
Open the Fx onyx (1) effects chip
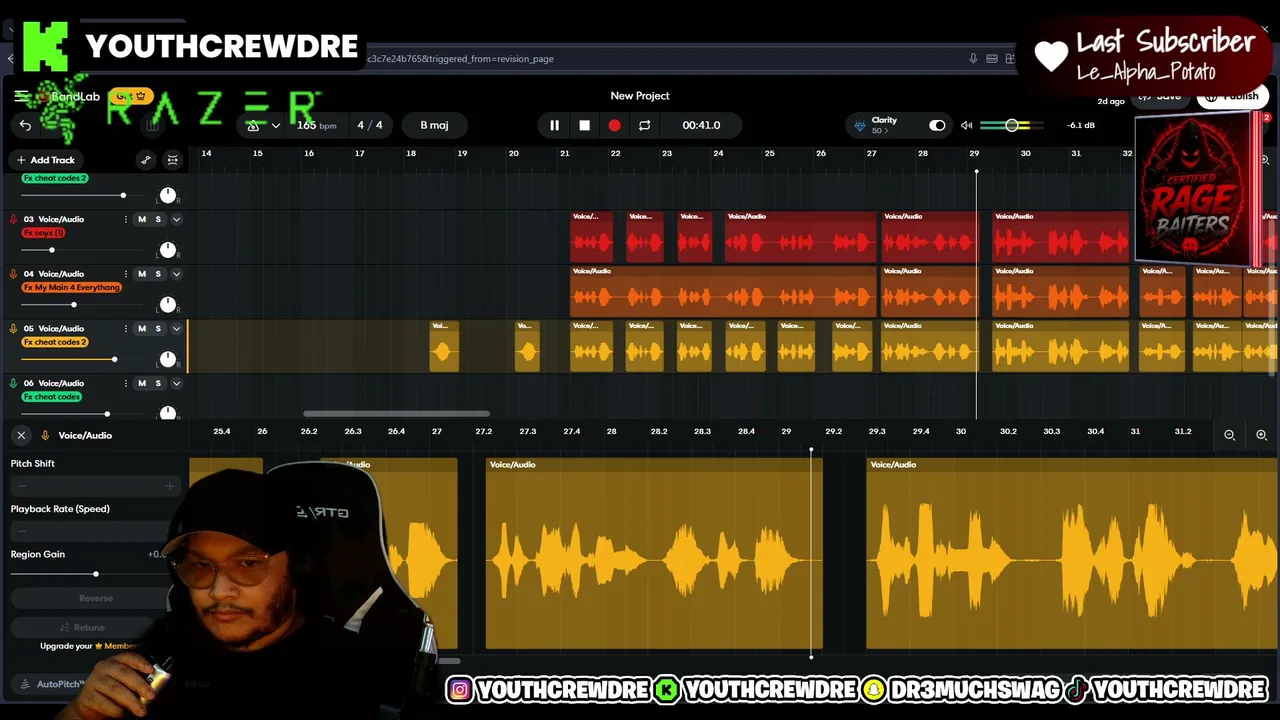pyautogui.click(x=43, y=233)
